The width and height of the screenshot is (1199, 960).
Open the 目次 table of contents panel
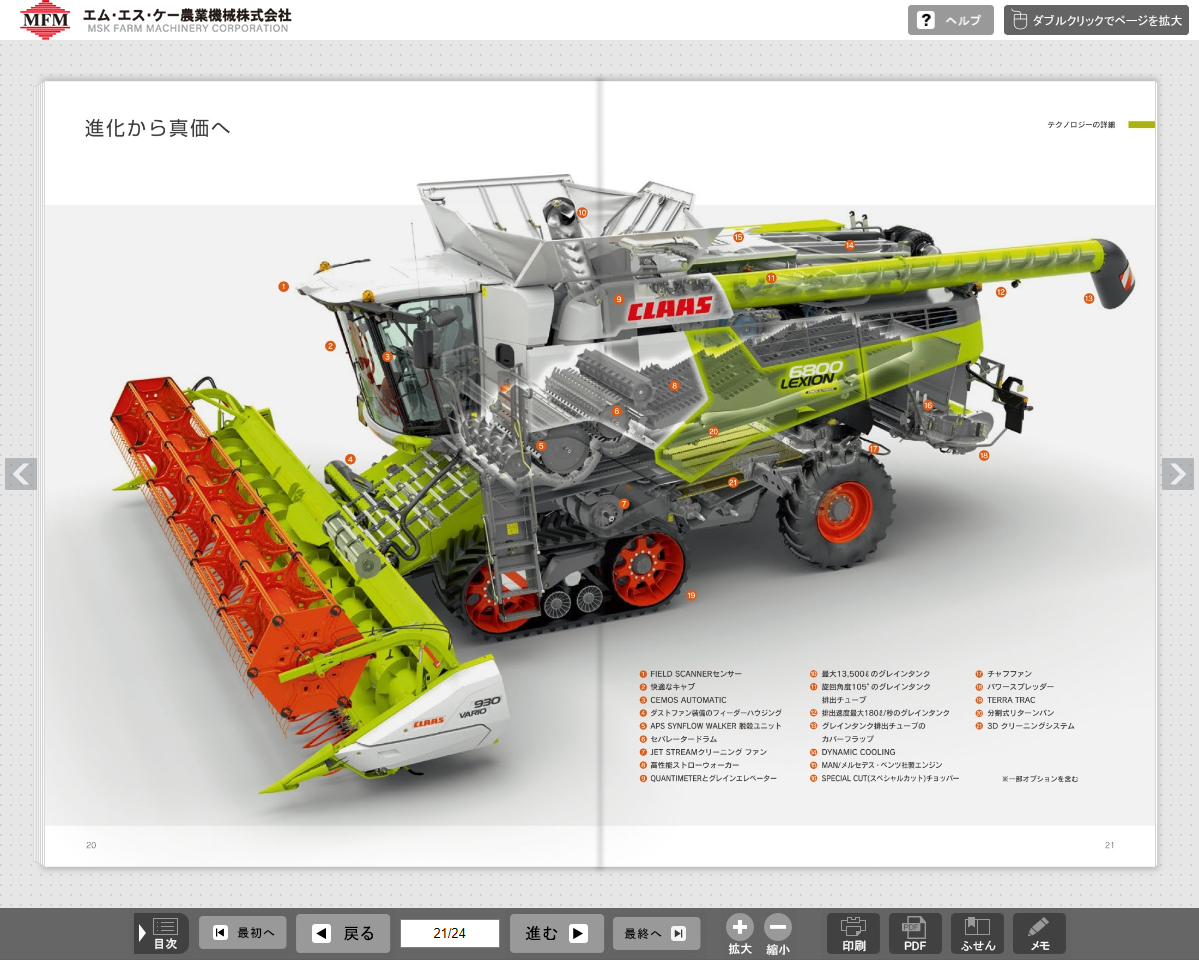[x=159, y=933]
